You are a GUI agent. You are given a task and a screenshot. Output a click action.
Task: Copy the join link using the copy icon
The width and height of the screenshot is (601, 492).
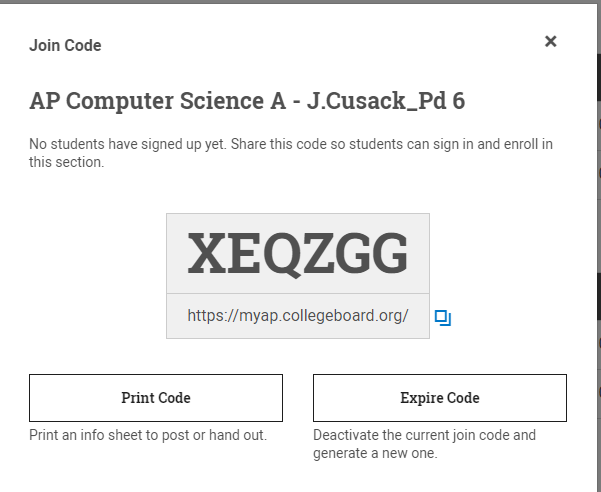(443, 318)
